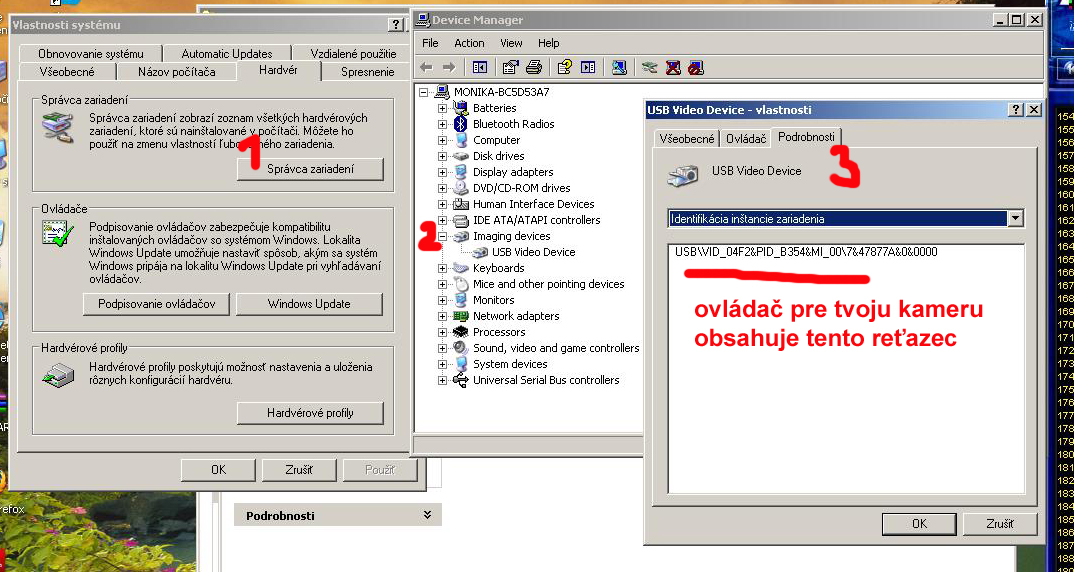Click Bluetooth Radios icon in device tree
This screenshot has height=572, width=1074.
pos(461,124)
